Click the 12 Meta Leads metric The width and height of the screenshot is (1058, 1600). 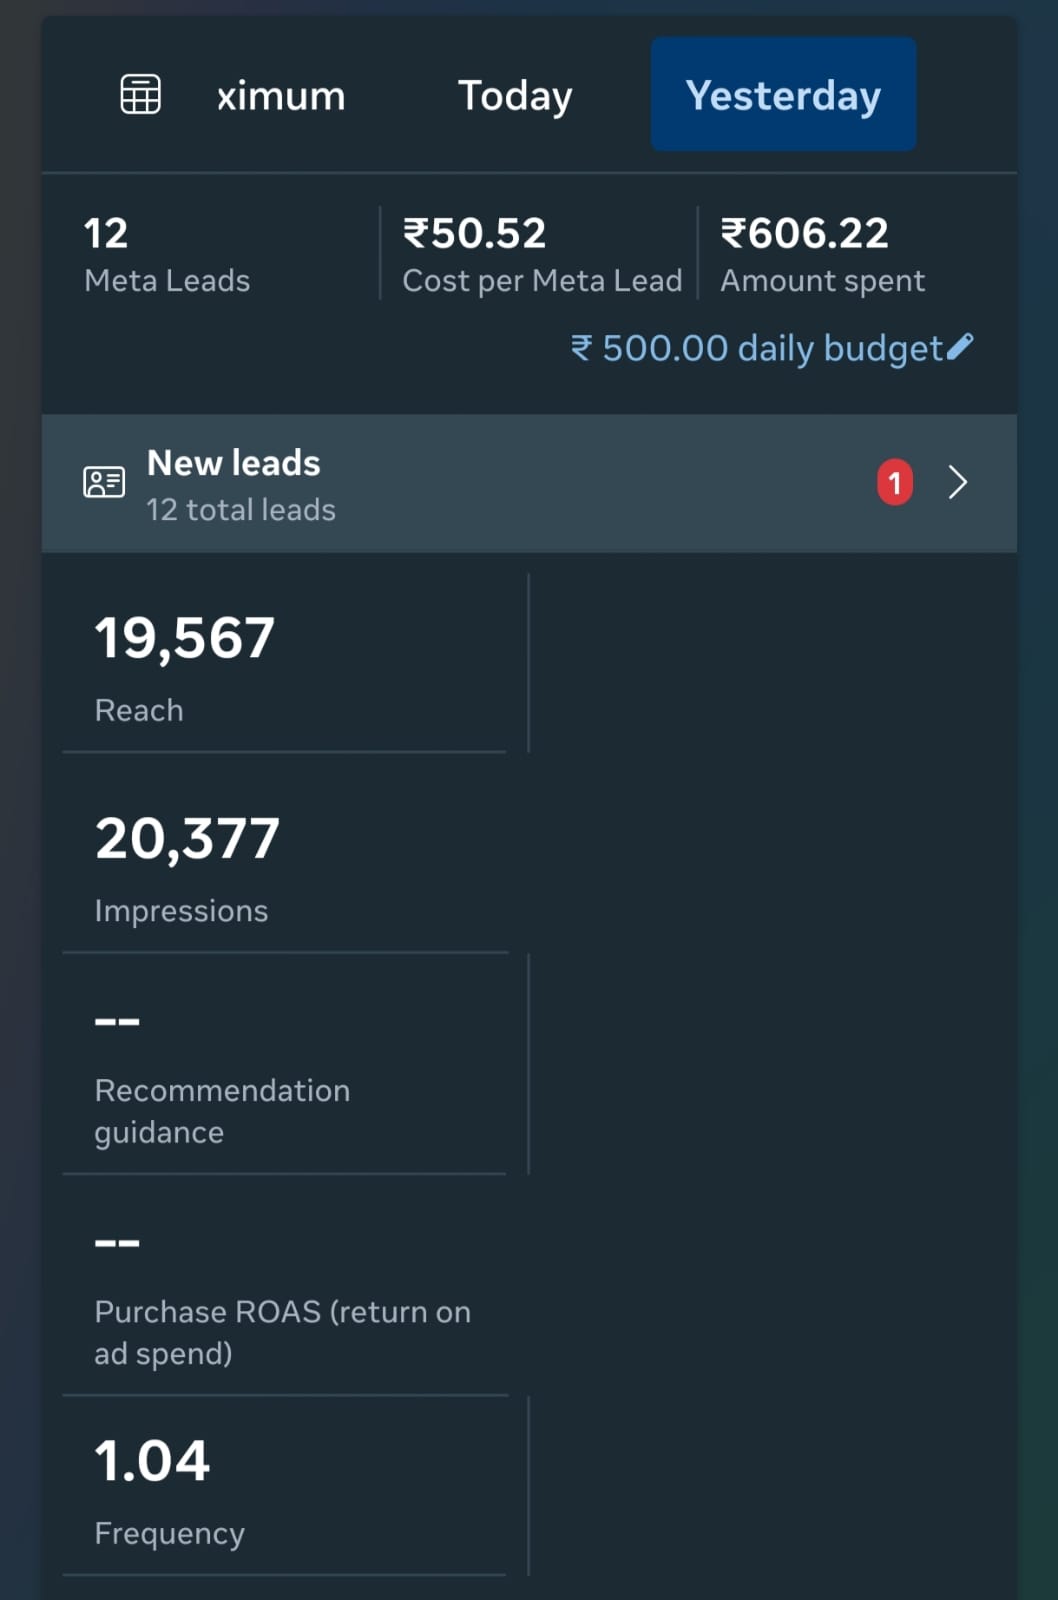pos(167,255)
